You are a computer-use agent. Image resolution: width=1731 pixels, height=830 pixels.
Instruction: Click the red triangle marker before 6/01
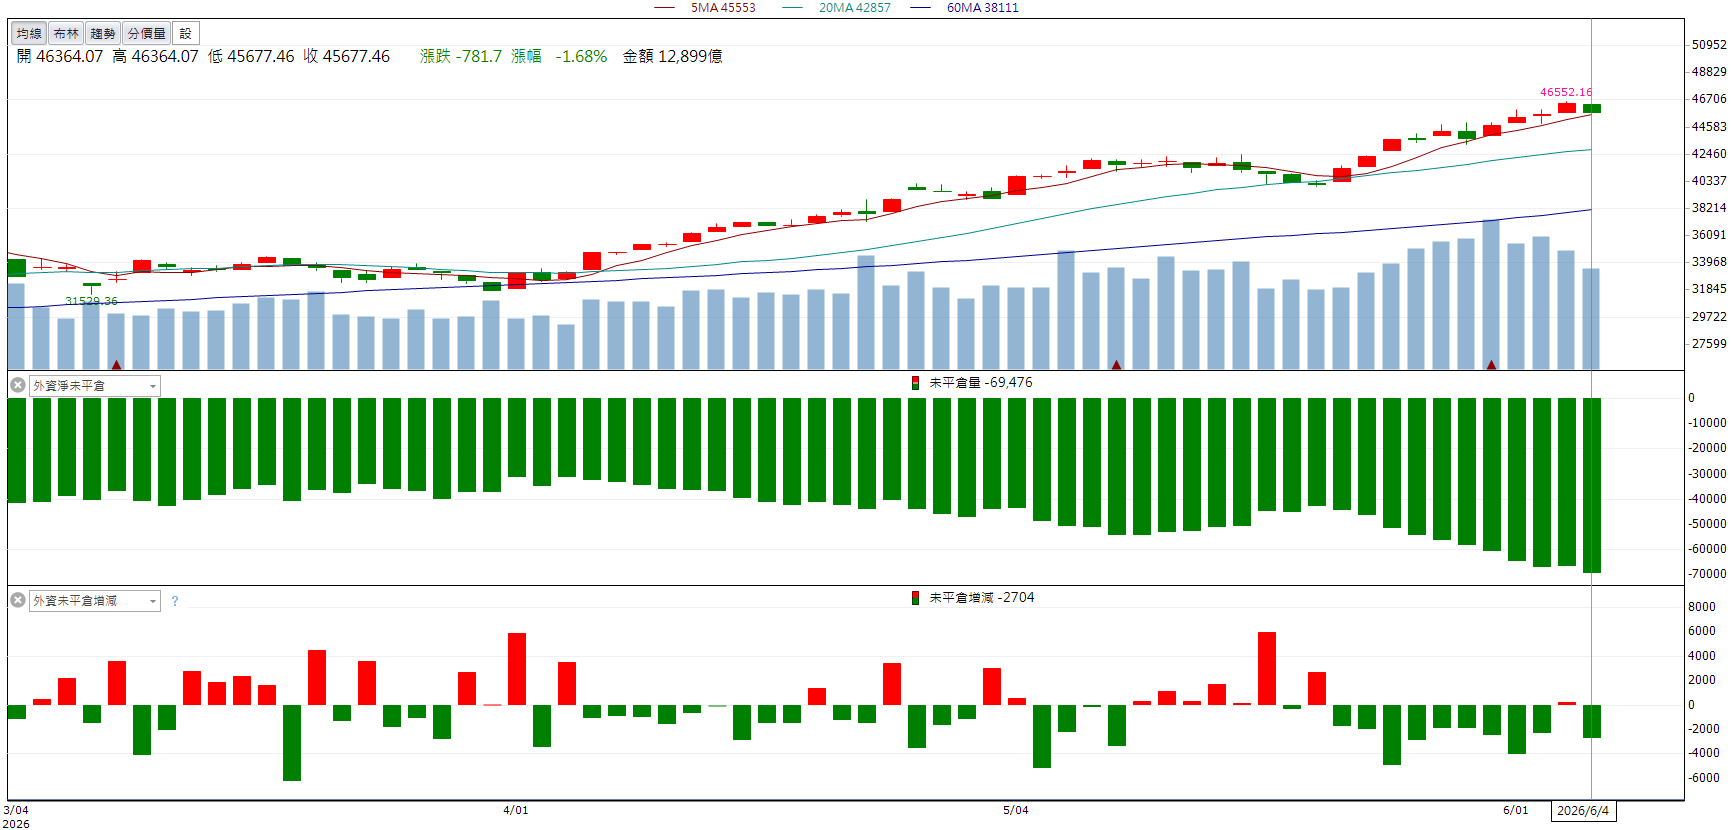(x=1491, y=365)
